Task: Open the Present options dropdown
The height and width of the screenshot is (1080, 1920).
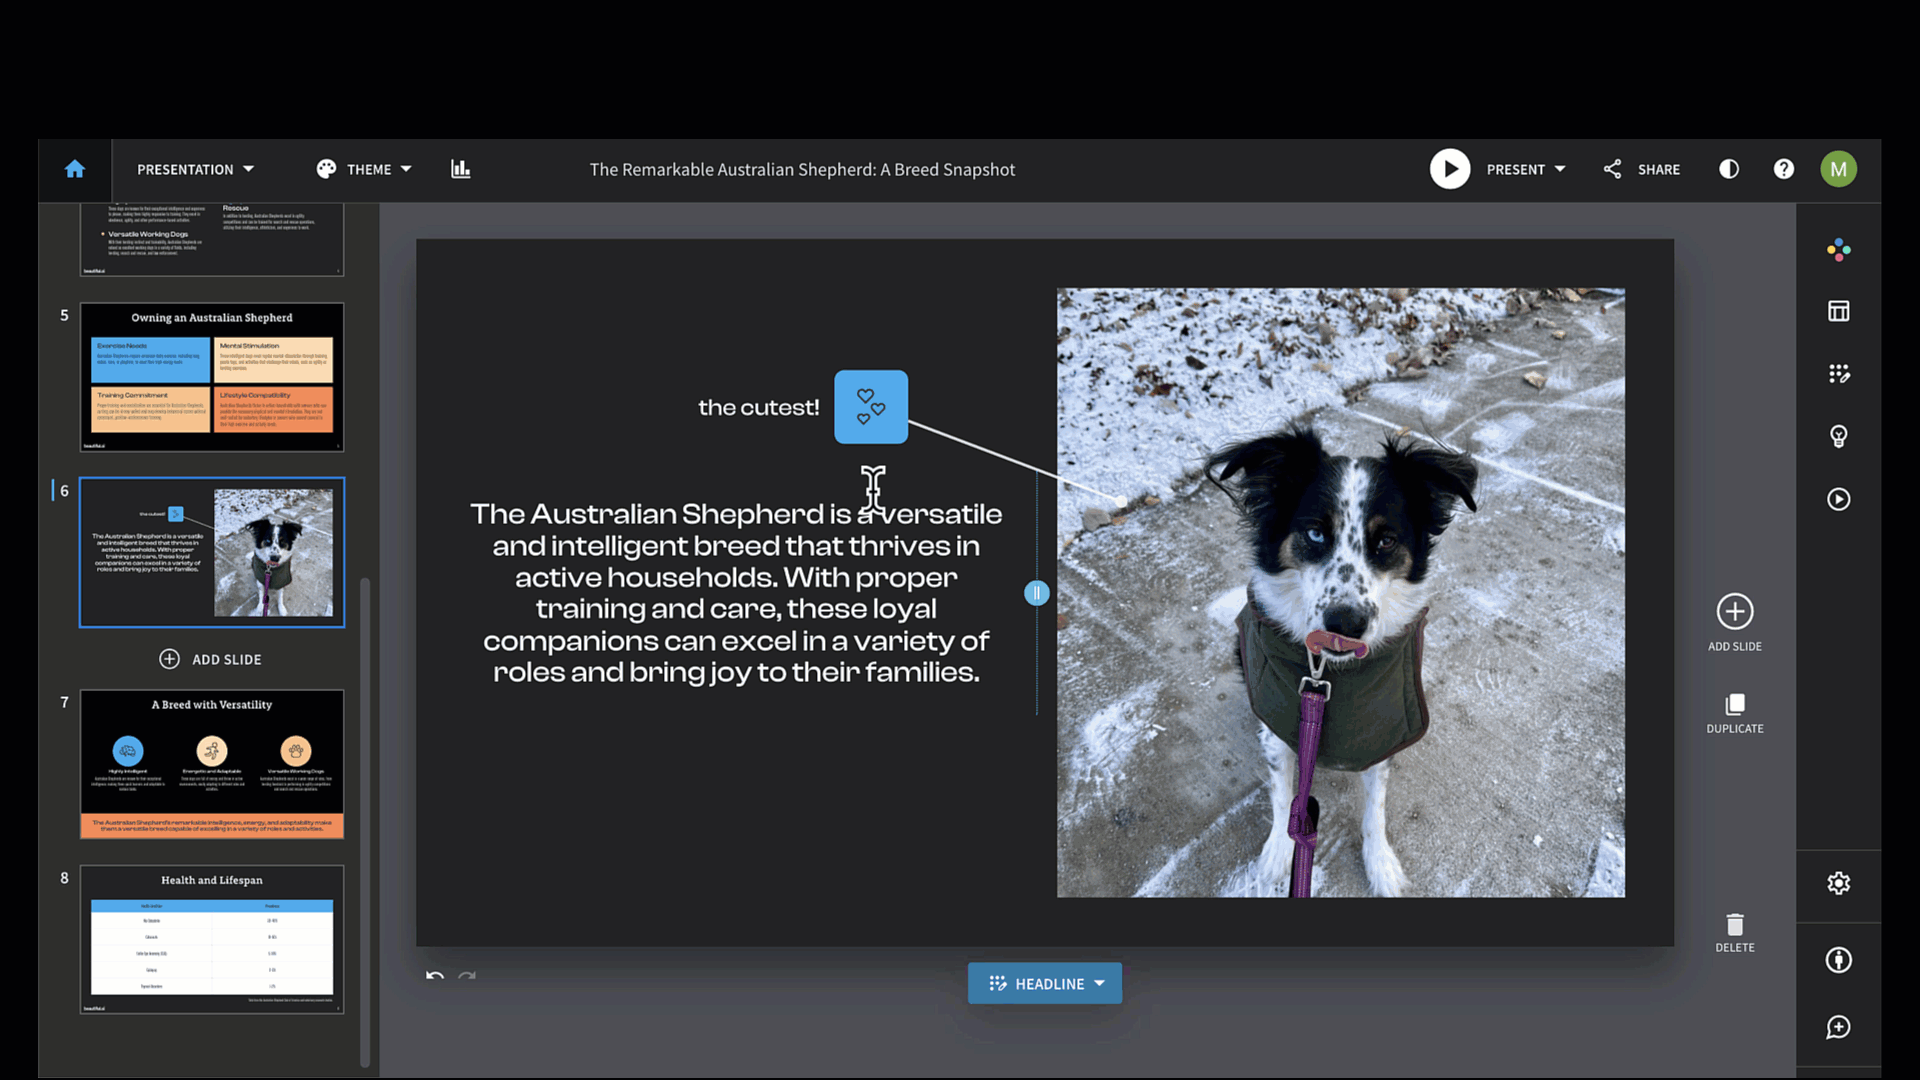Action: point(1526,170)
